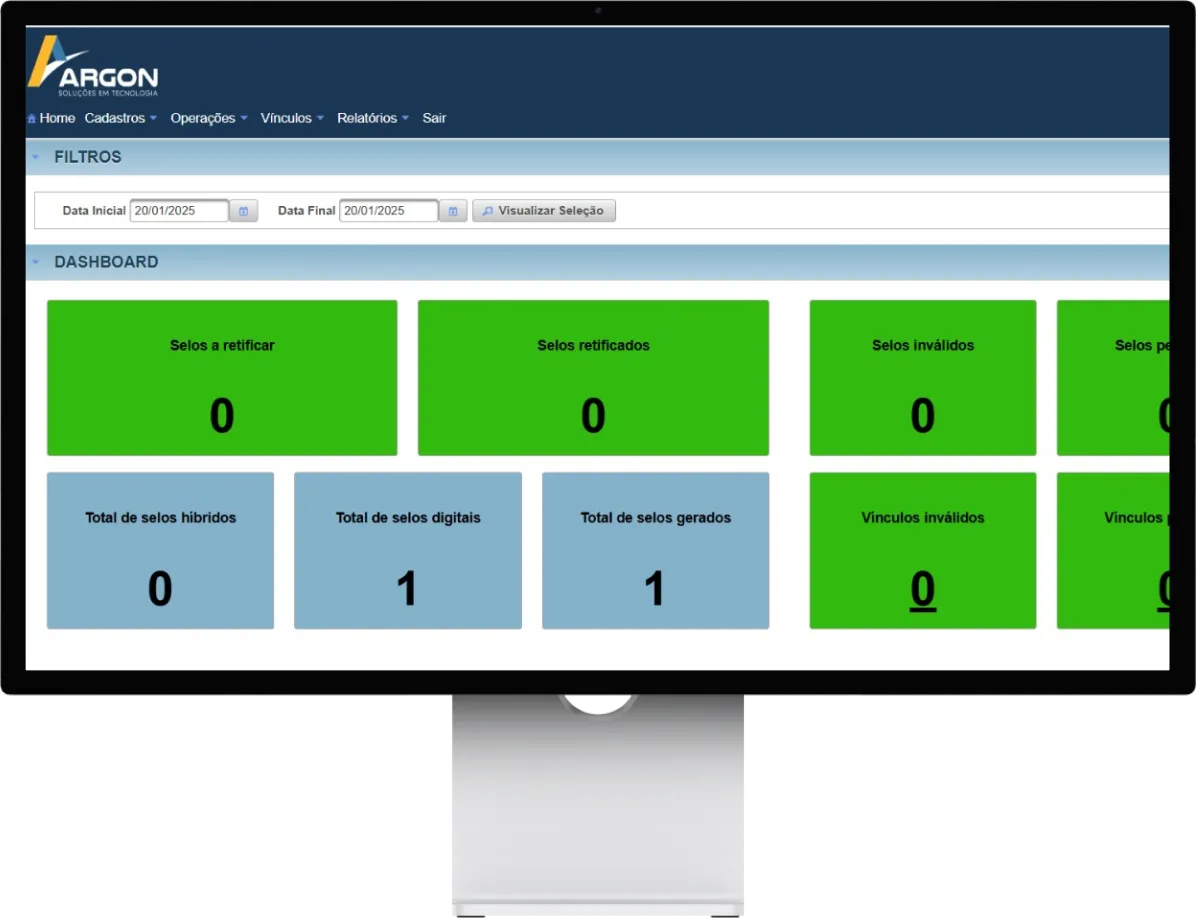The width and height of the screenshot is (1196, 918).
Task: Click the Vínculos inválidos count link
Action: (x=922, y=591)
